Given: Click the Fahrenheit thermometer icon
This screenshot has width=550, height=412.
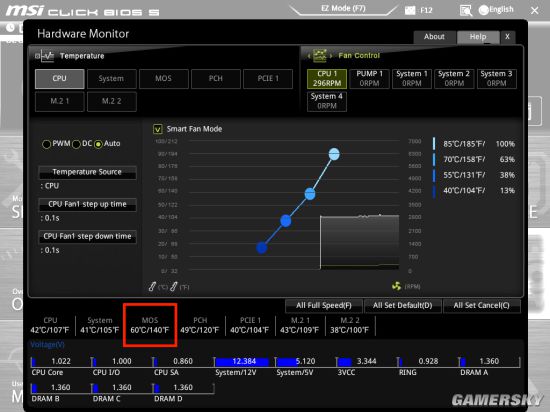Looking at the screenshot, I should [174, 286].
